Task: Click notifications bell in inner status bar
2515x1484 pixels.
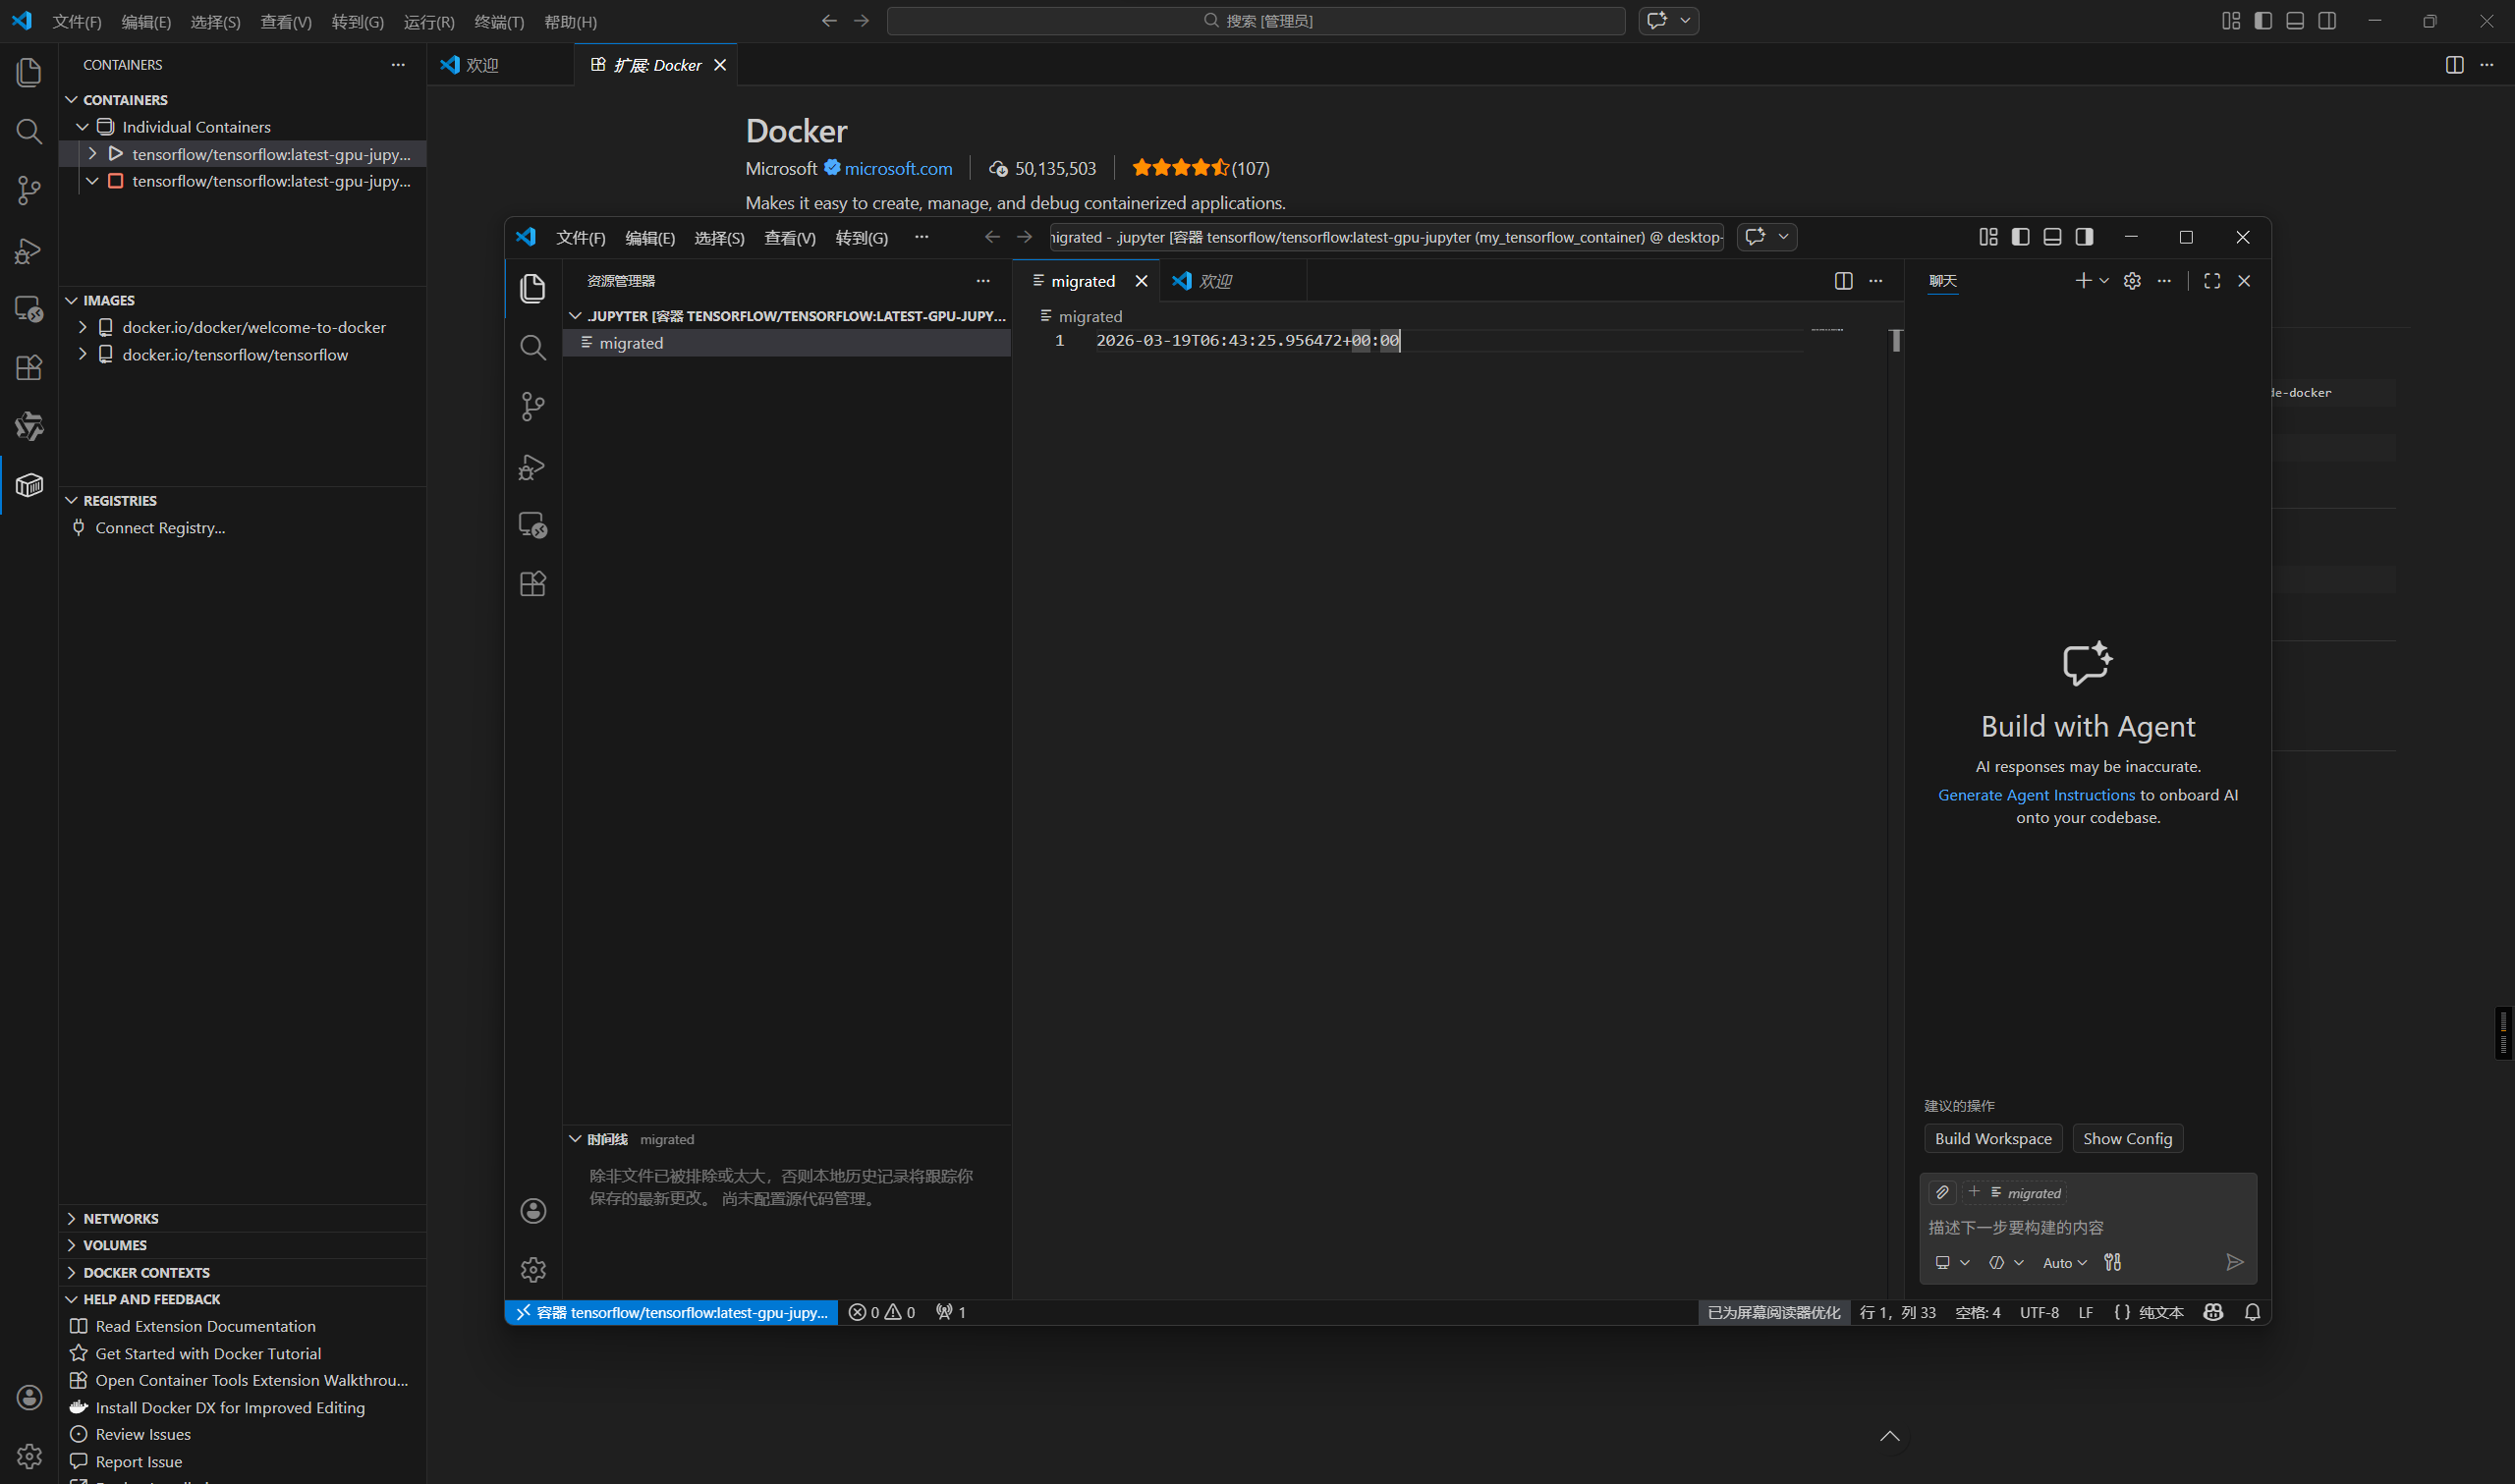Action: point(2252,1313)
